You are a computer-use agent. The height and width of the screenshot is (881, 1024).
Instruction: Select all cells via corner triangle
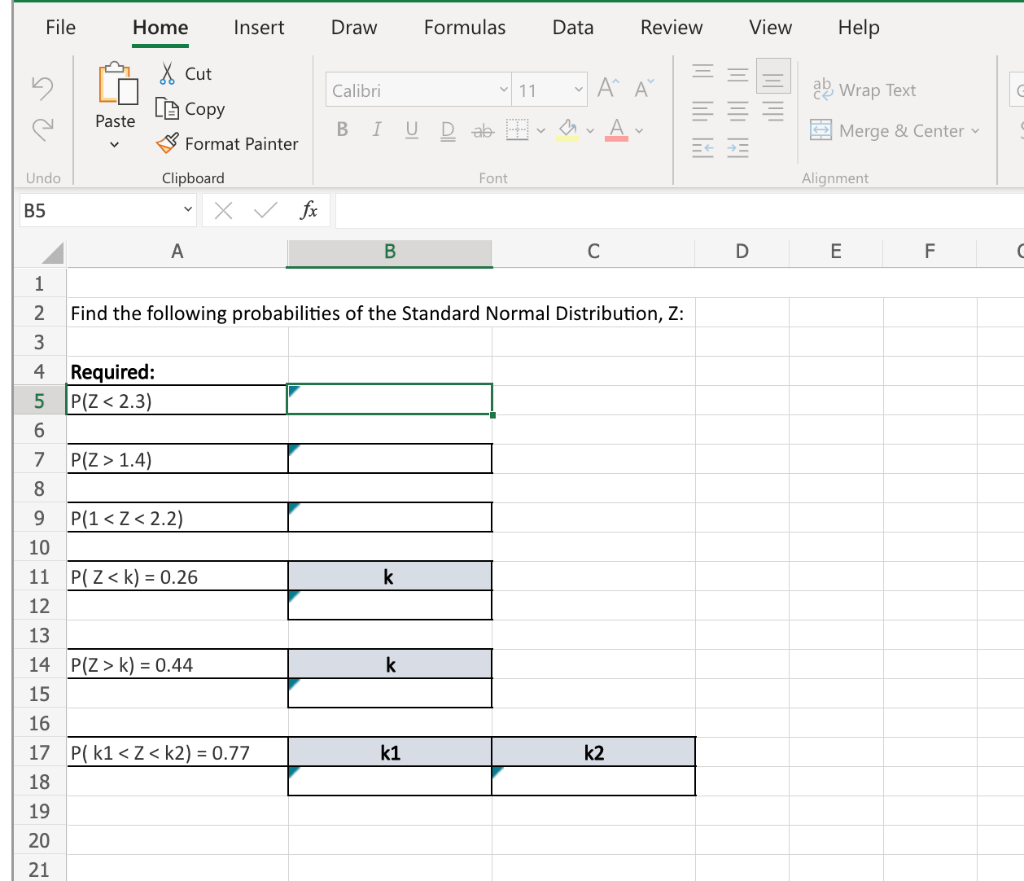(51, 253)
